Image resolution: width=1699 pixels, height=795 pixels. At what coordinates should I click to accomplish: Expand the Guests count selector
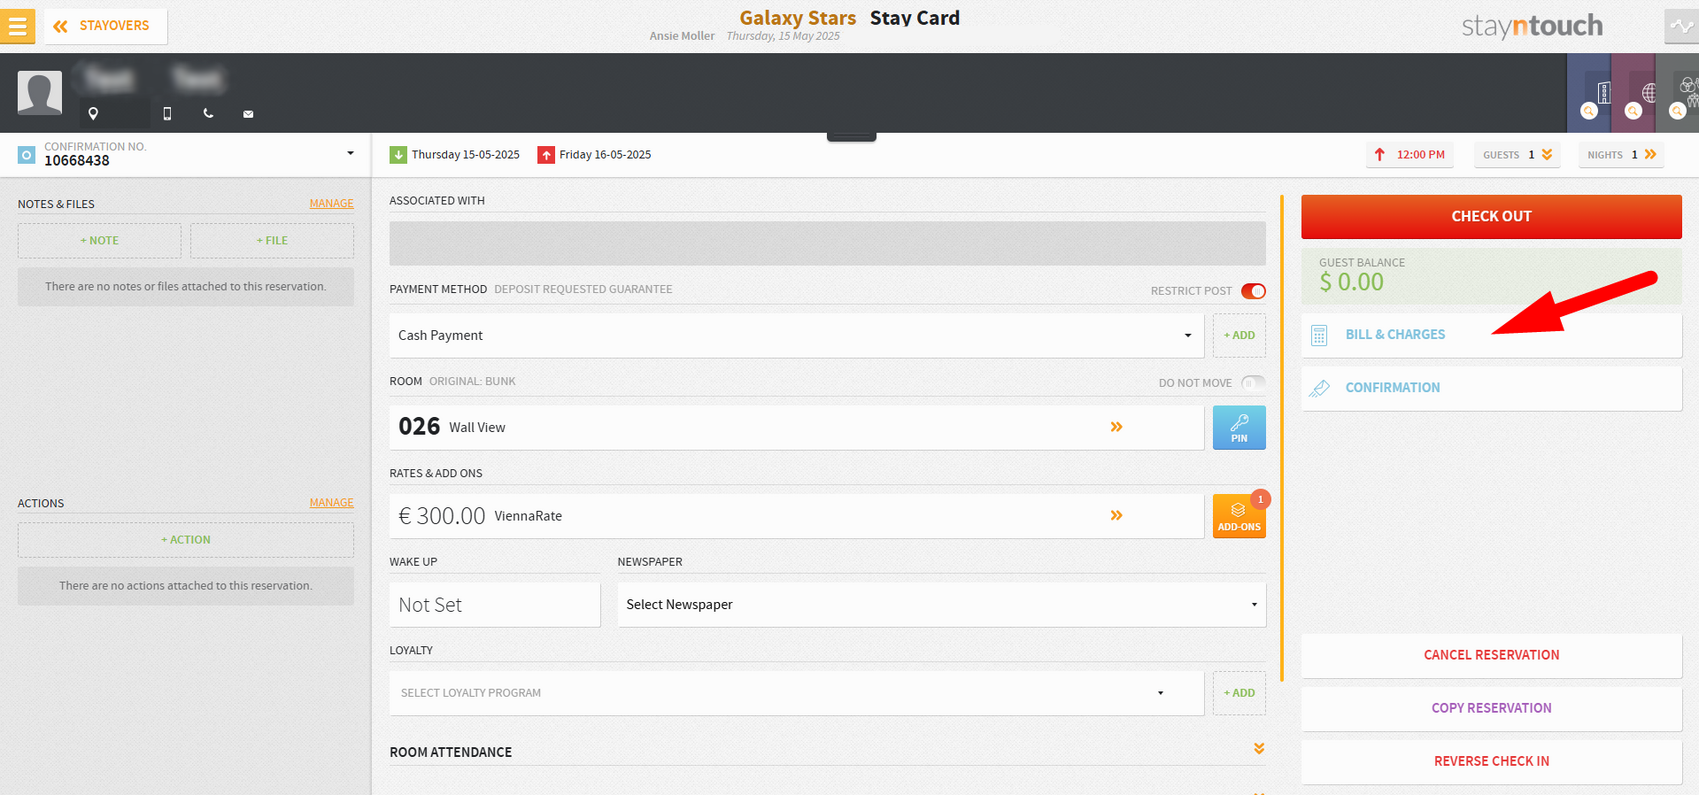click(x=1517, y=155)
